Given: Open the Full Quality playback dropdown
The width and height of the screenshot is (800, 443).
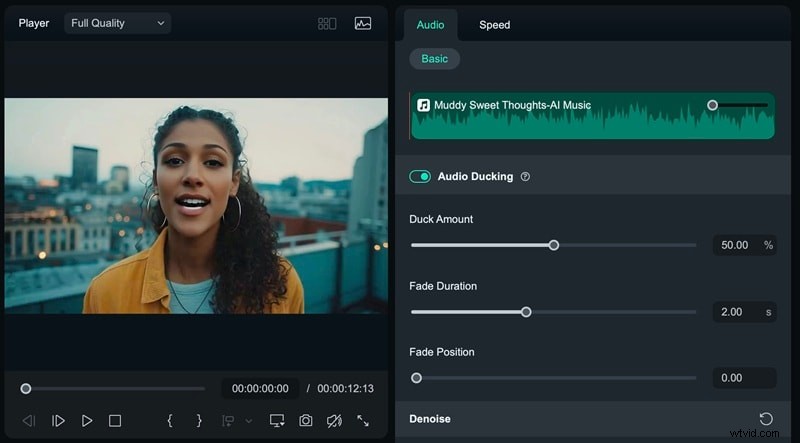Looking at the screenshot, I should 117,23.
